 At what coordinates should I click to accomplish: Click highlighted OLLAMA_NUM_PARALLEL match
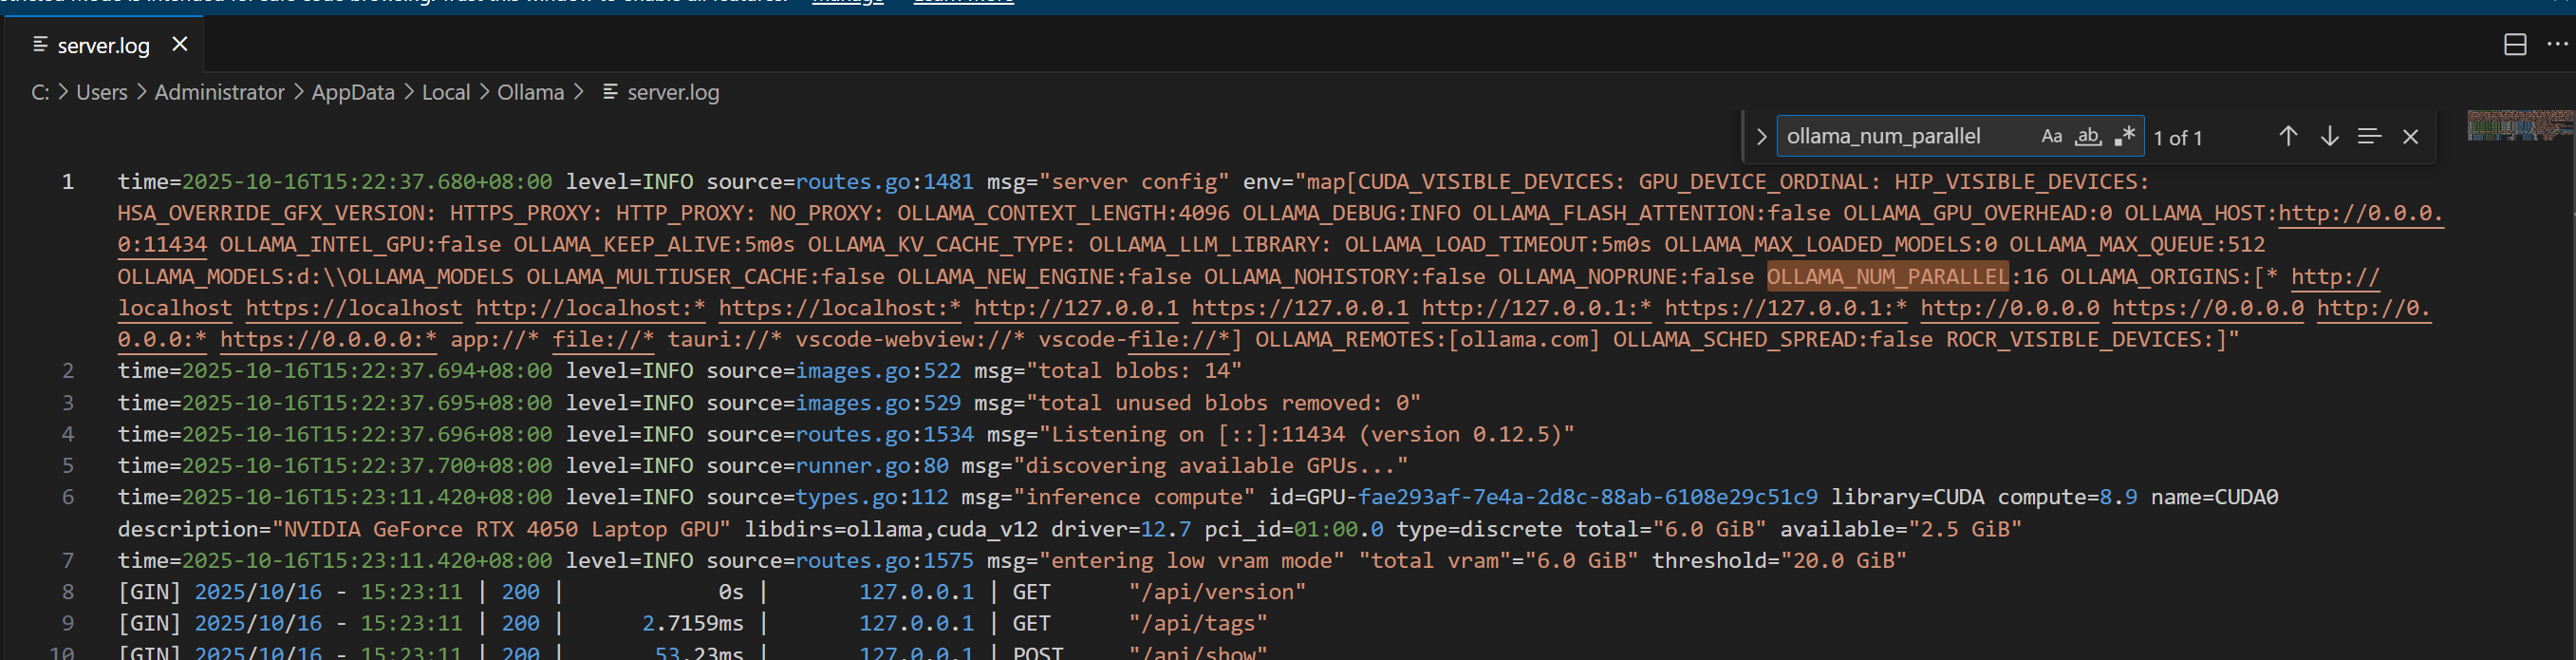point(1888,276)
